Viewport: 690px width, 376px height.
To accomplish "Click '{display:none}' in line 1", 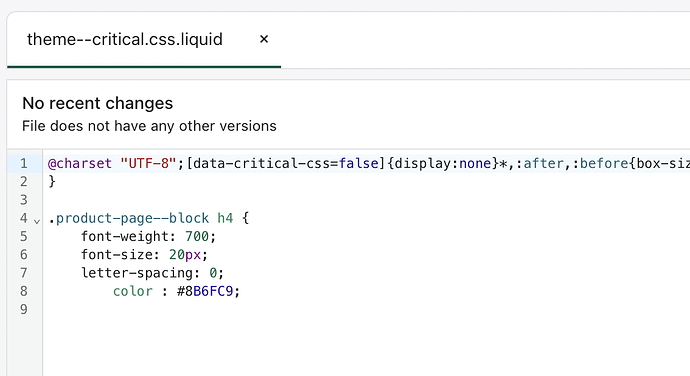I will [x=442, y=163].
